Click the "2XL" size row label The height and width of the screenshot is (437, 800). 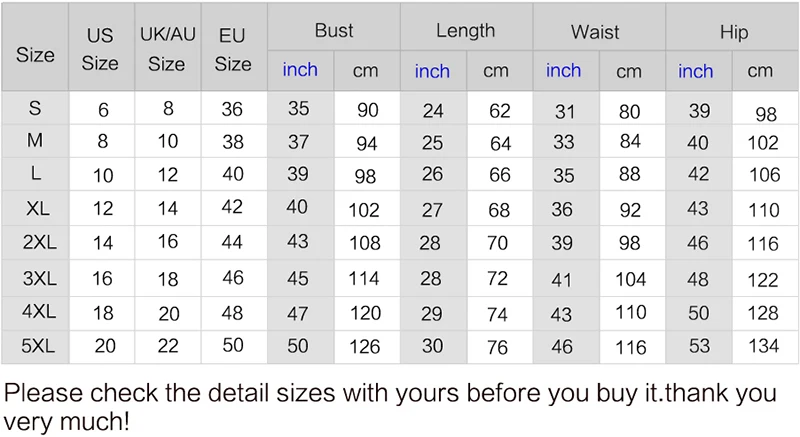[36, 242]
